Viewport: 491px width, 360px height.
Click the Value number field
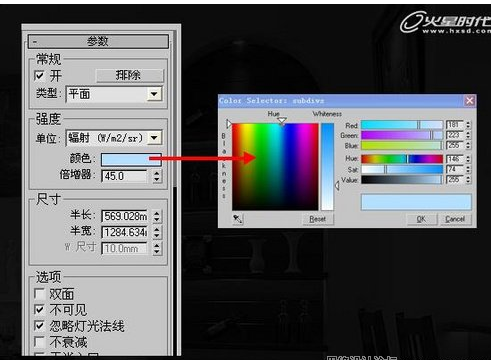pyautogui.click(x=455, y=180)
